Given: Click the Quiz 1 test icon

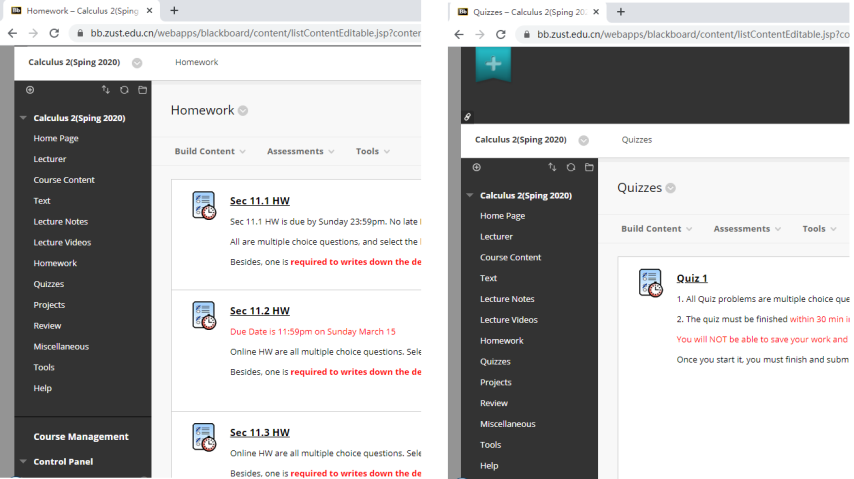Looking at the screenshot, I should coord(650,283).
